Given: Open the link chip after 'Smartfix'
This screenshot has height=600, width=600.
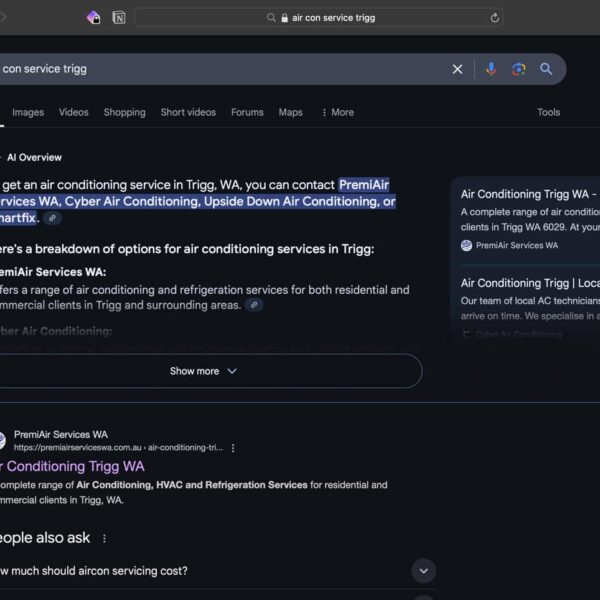Looking at the screenshot, I should (52, 218).
